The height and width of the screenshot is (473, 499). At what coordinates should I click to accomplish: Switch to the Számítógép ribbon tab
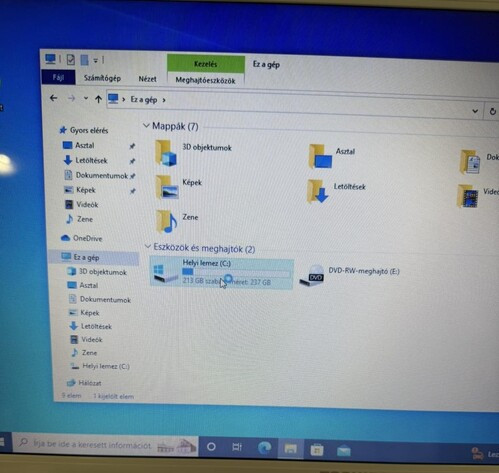[102, 78]
